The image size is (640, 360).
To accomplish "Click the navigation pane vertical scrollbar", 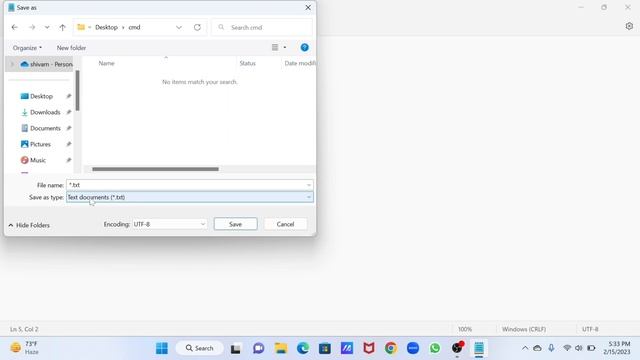I will 78,91.
